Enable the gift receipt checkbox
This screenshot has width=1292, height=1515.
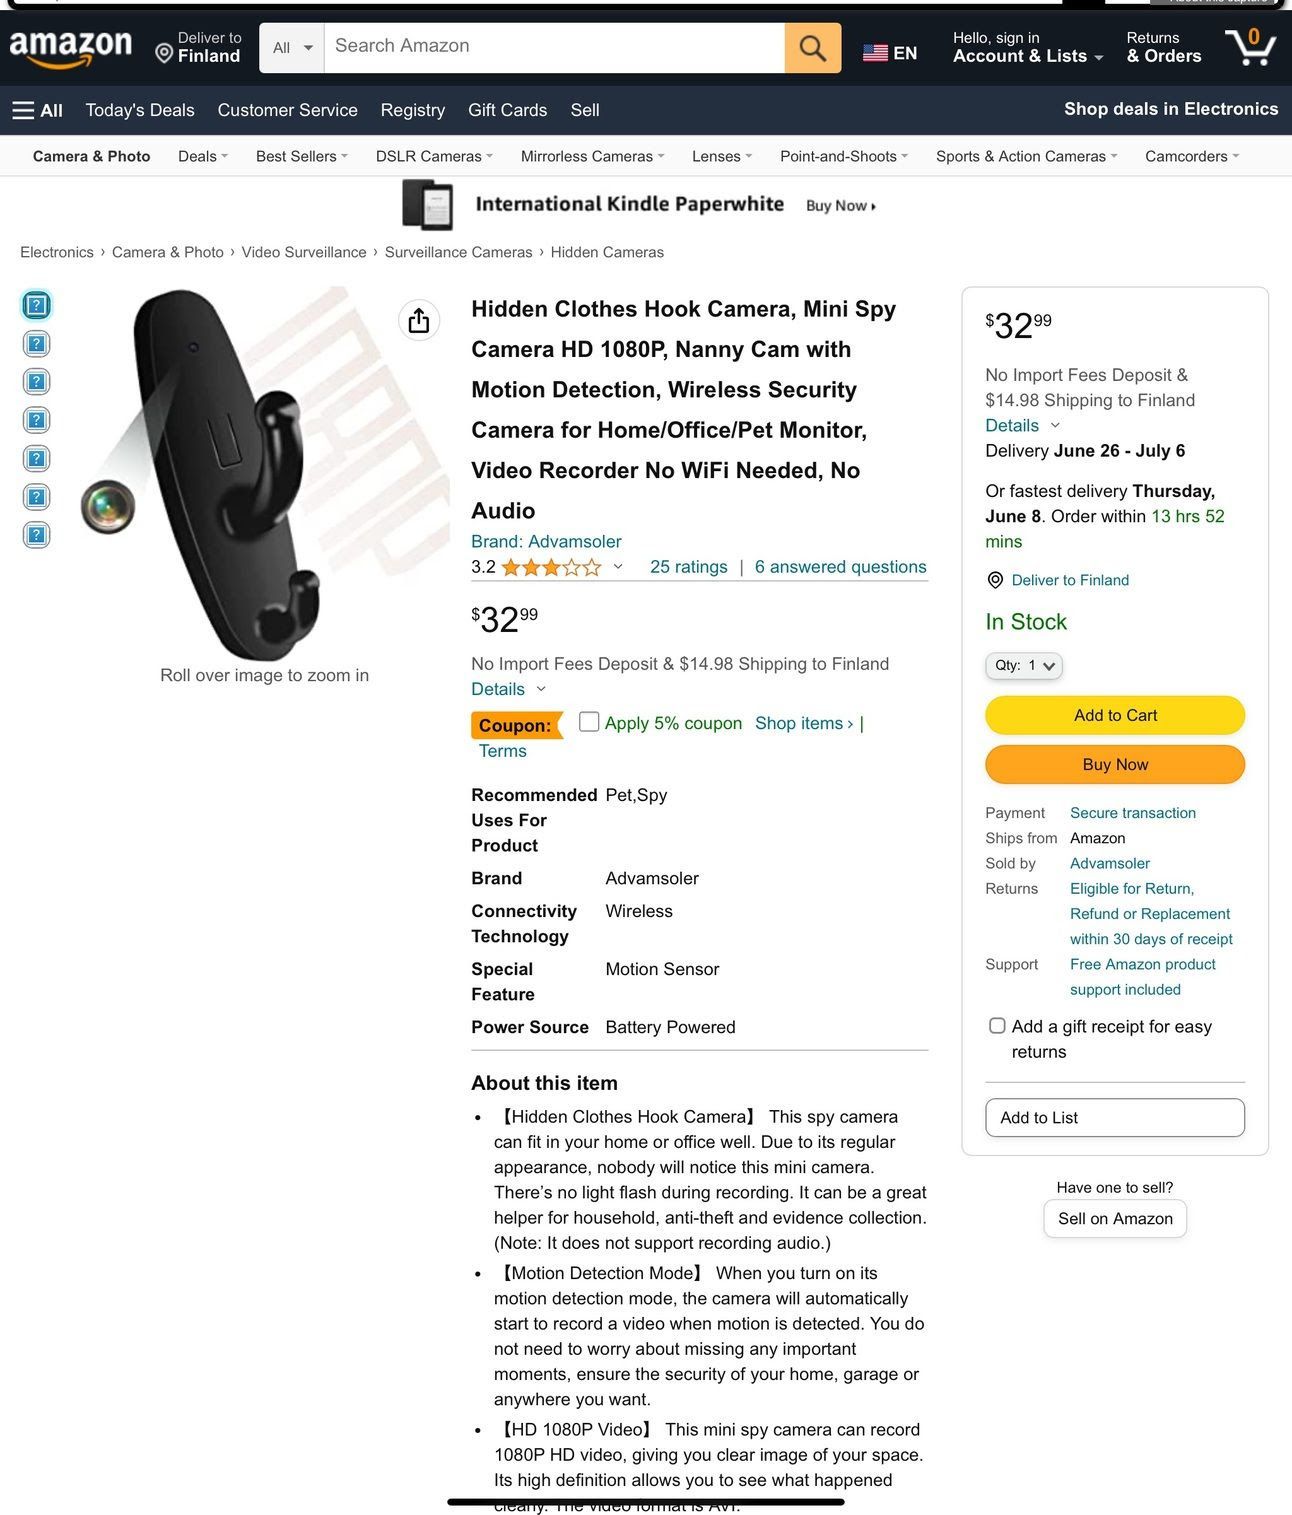coord(997,1025)
